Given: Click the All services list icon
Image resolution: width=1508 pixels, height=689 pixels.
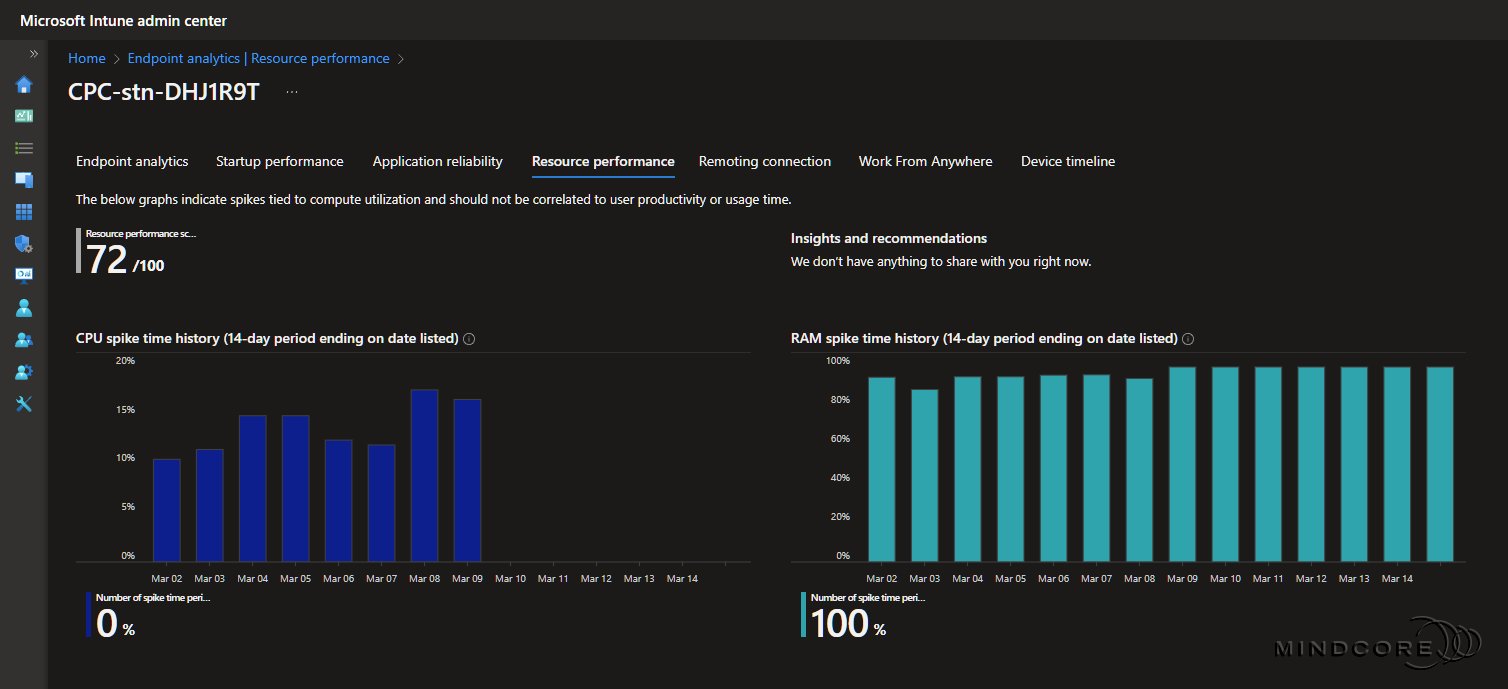Looking at the screenshot, I should tap(24, 148).
